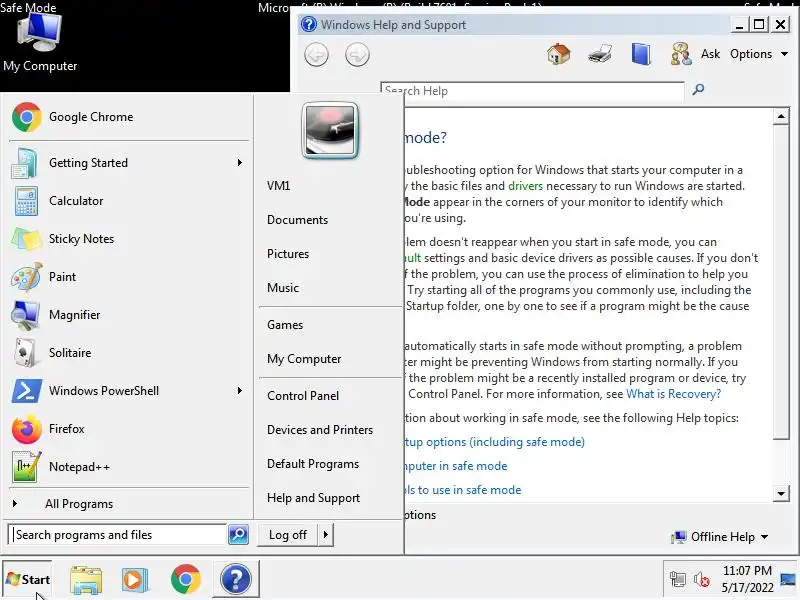Open Help and Support from Start menu
Image resolution: width=800 pixels, height=600 pixels.
(x=313, y=498)
